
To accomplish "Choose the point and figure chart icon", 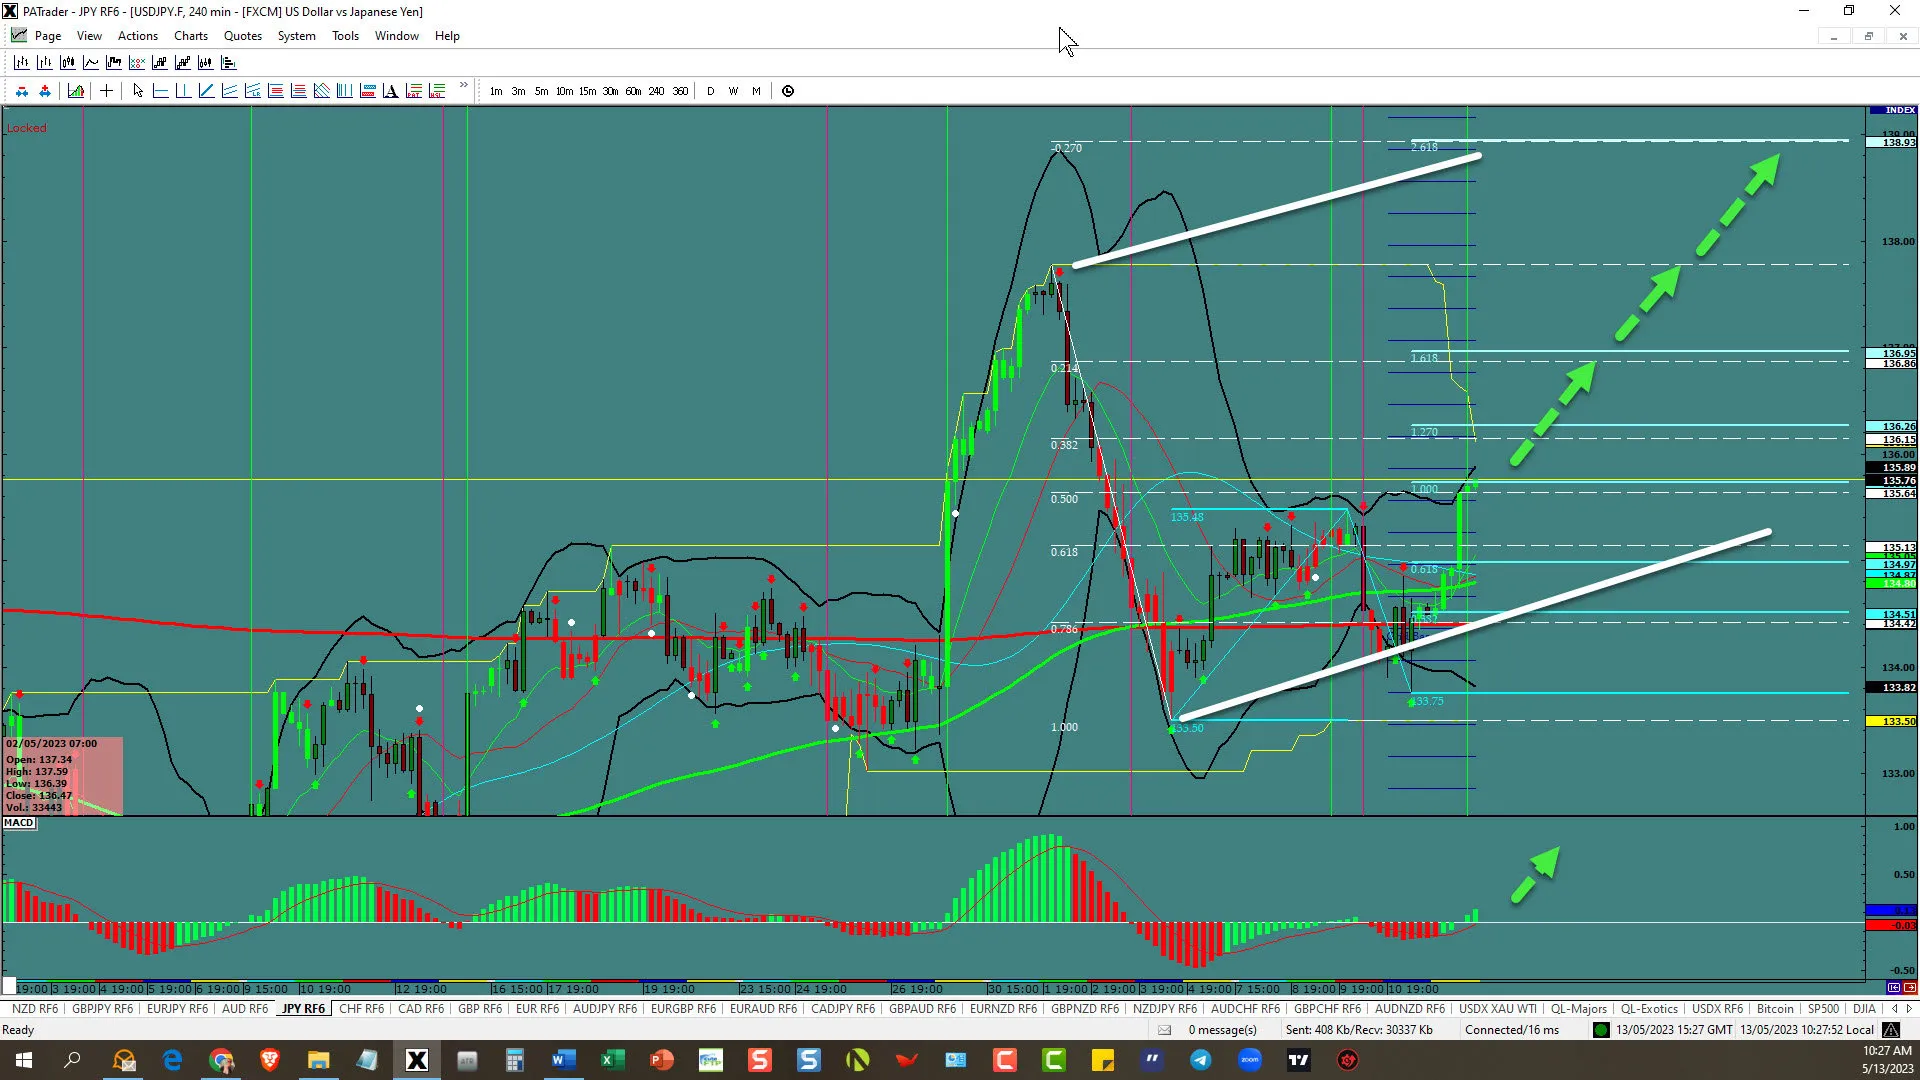I will 137,62.
